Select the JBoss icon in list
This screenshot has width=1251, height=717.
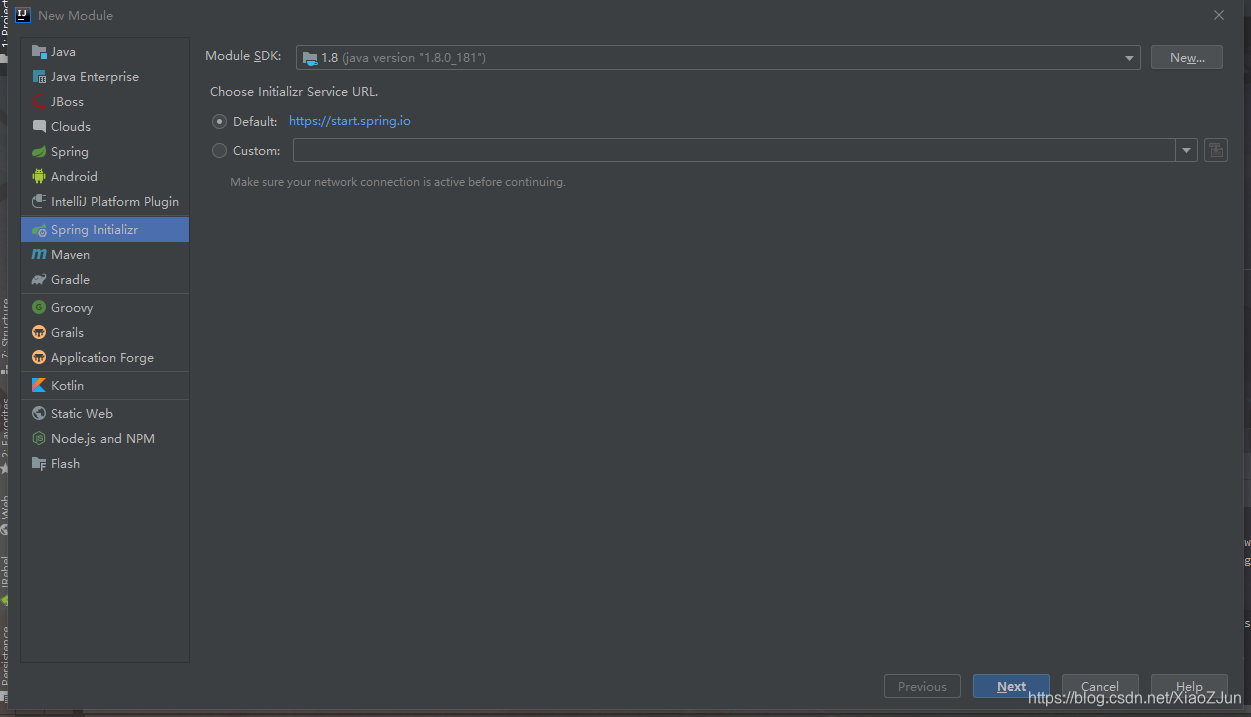tap(39, 101)
